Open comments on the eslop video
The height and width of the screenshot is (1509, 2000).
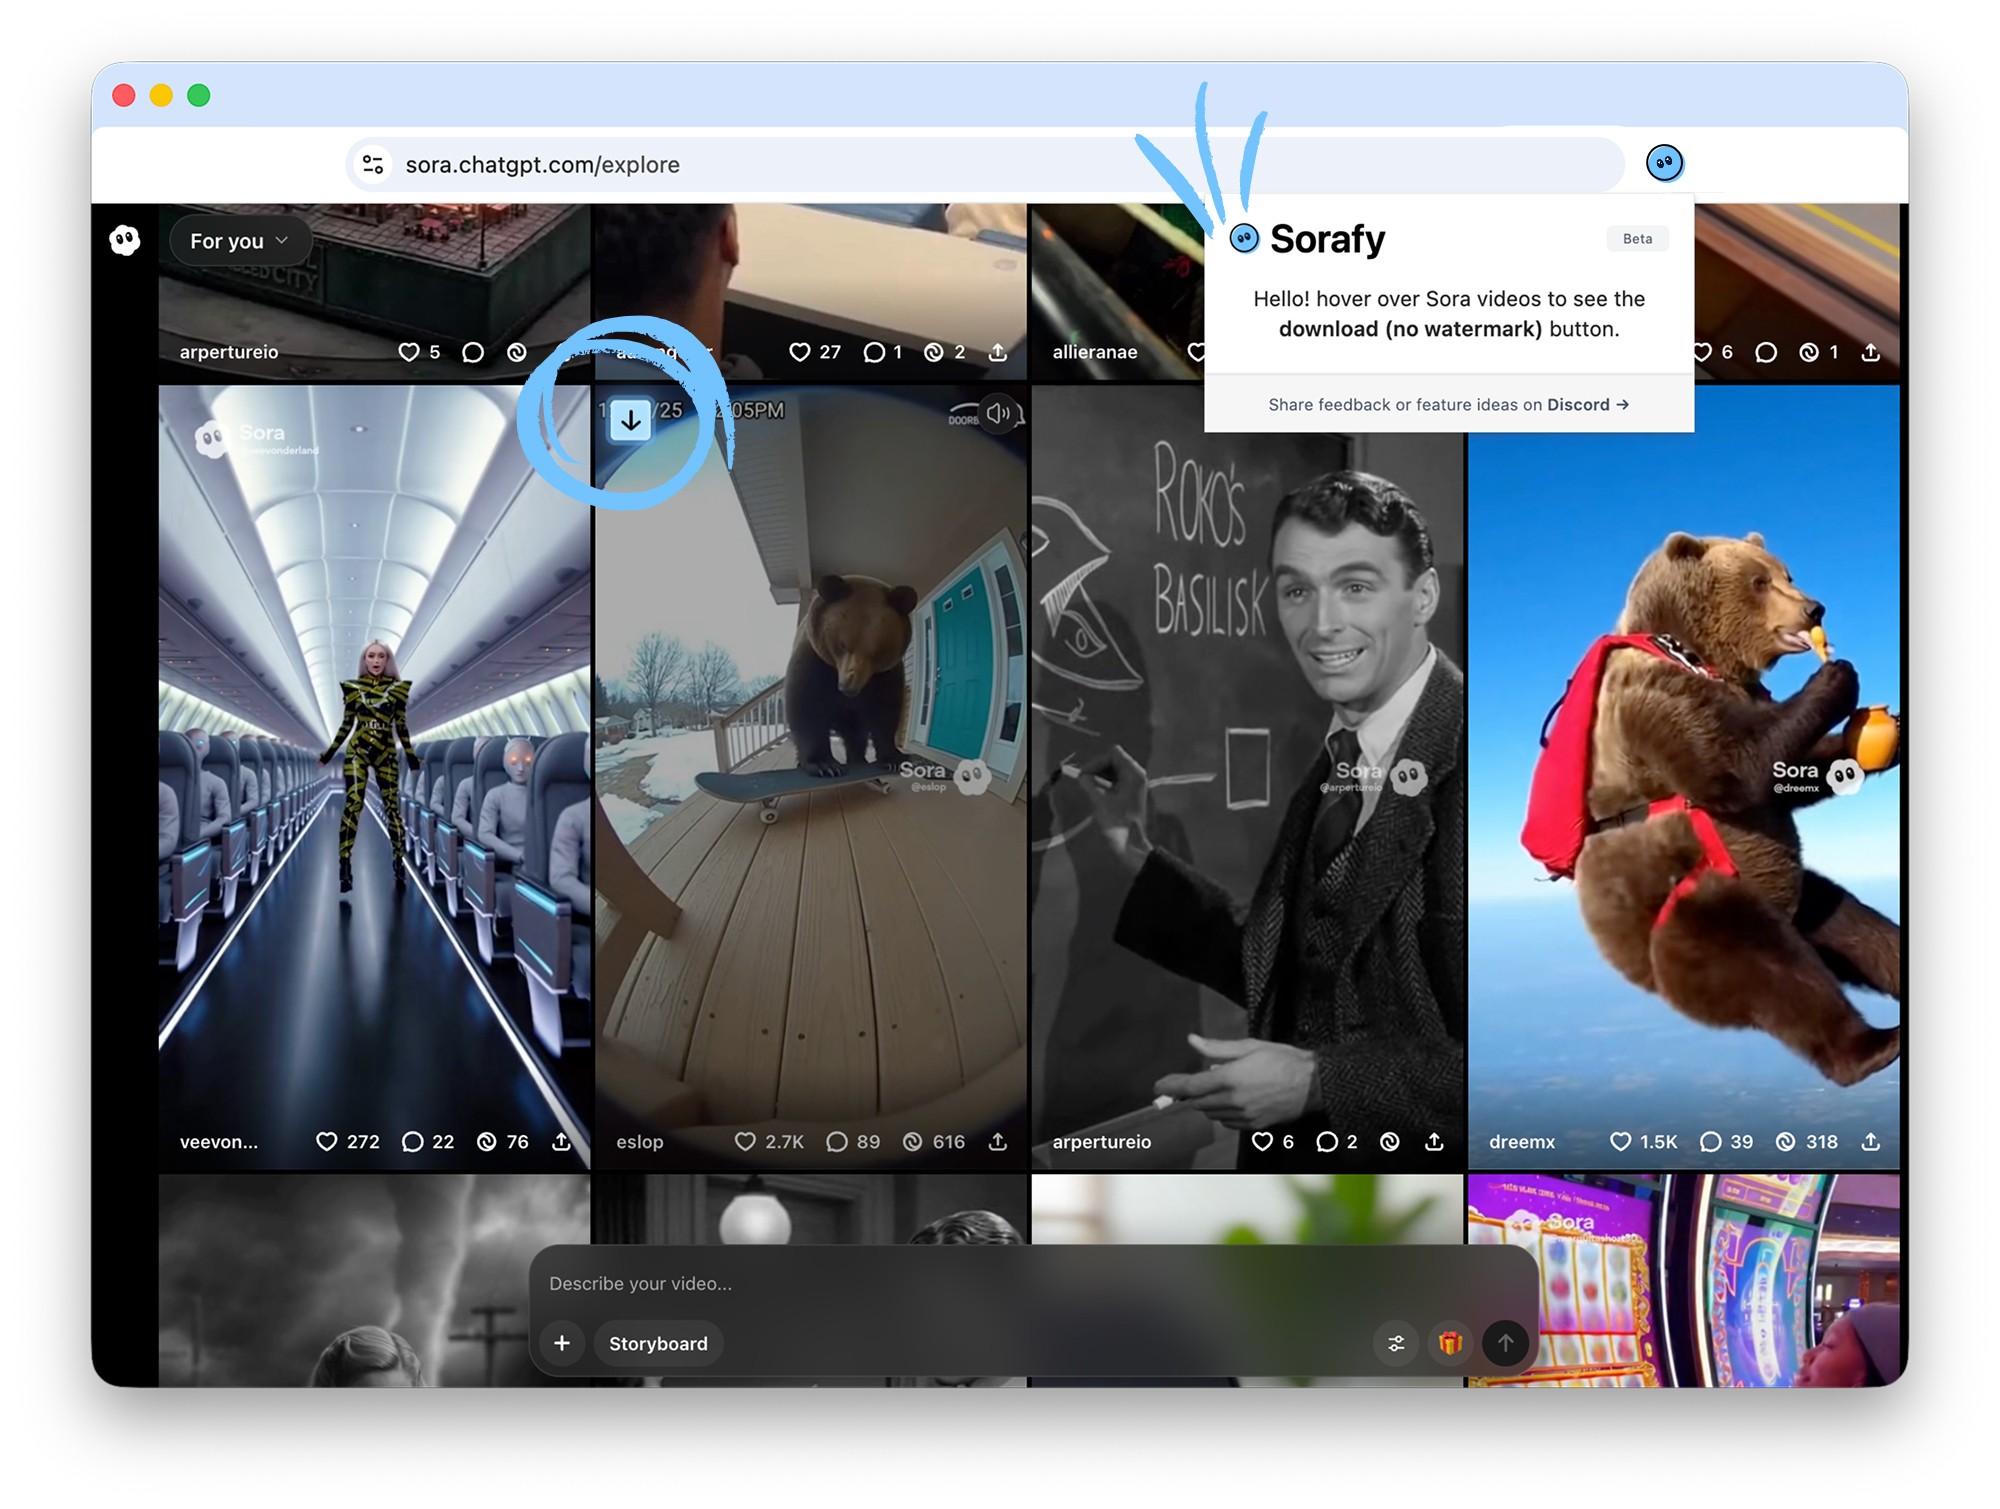tap(837, 1142)
